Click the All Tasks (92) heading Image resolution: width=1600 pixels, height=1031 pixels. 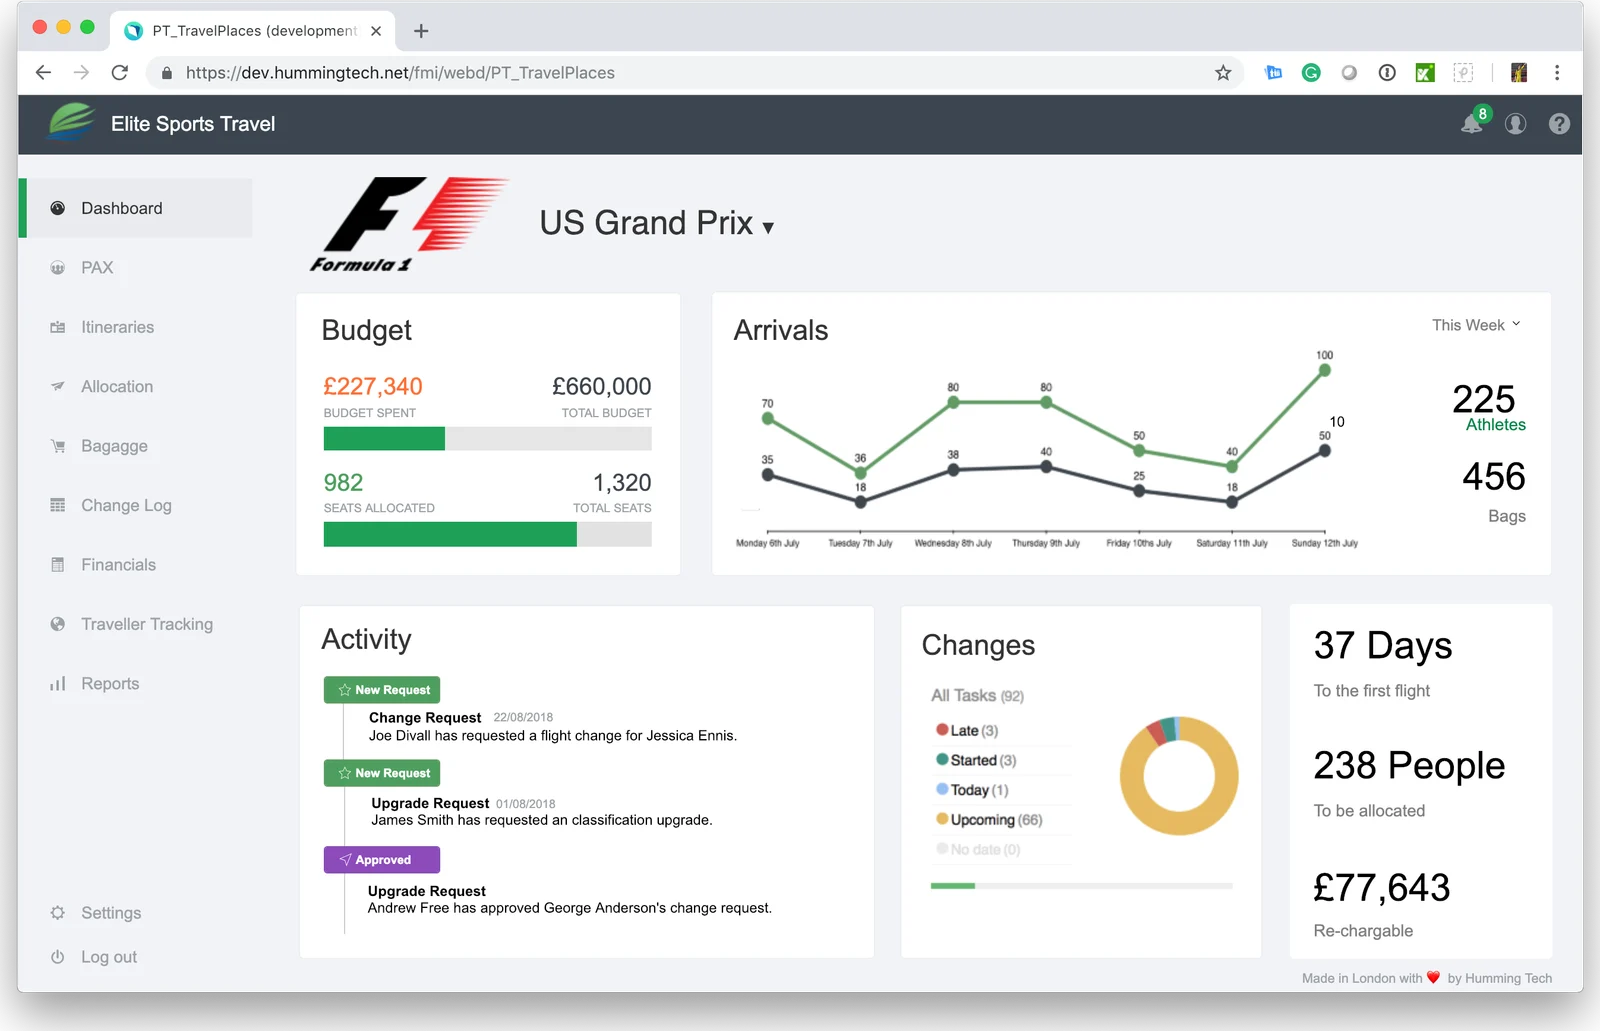tap(977, 695)
